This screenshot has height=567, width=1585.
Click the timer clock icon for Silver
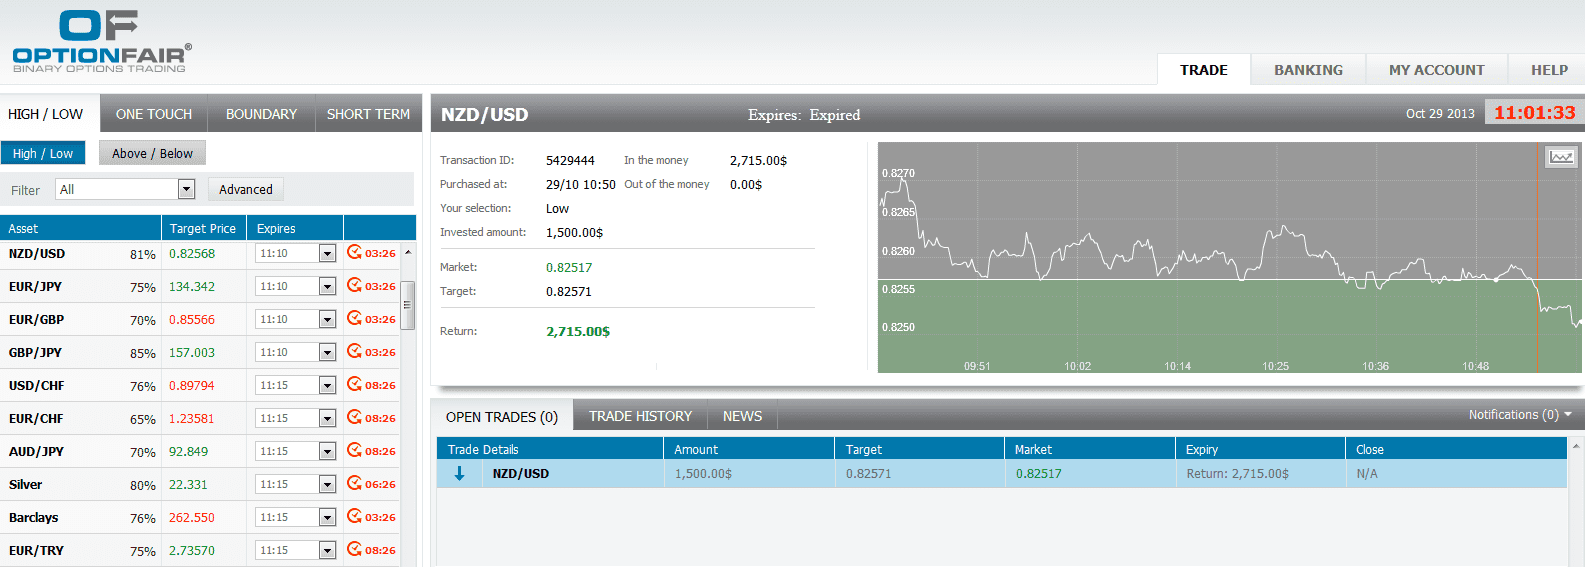point(354,483)
